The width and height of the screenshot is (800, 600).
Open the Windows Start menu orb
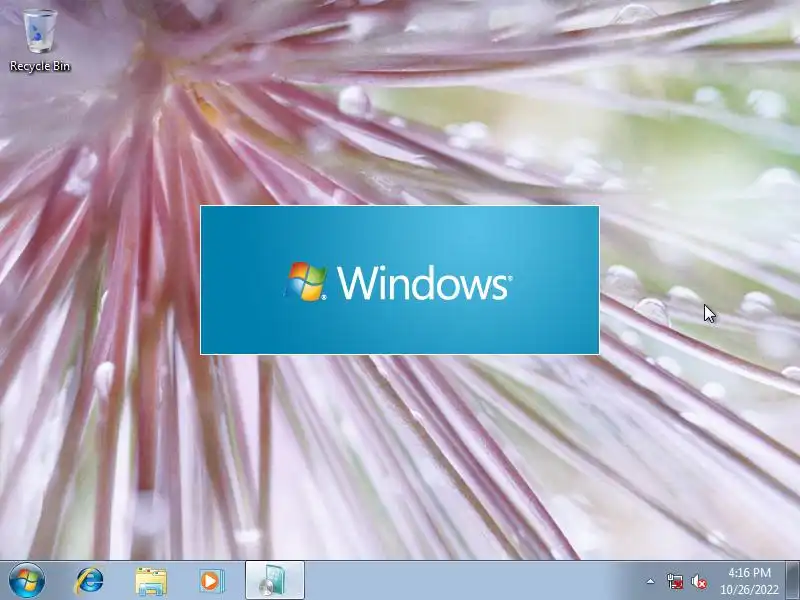(27, 581)
